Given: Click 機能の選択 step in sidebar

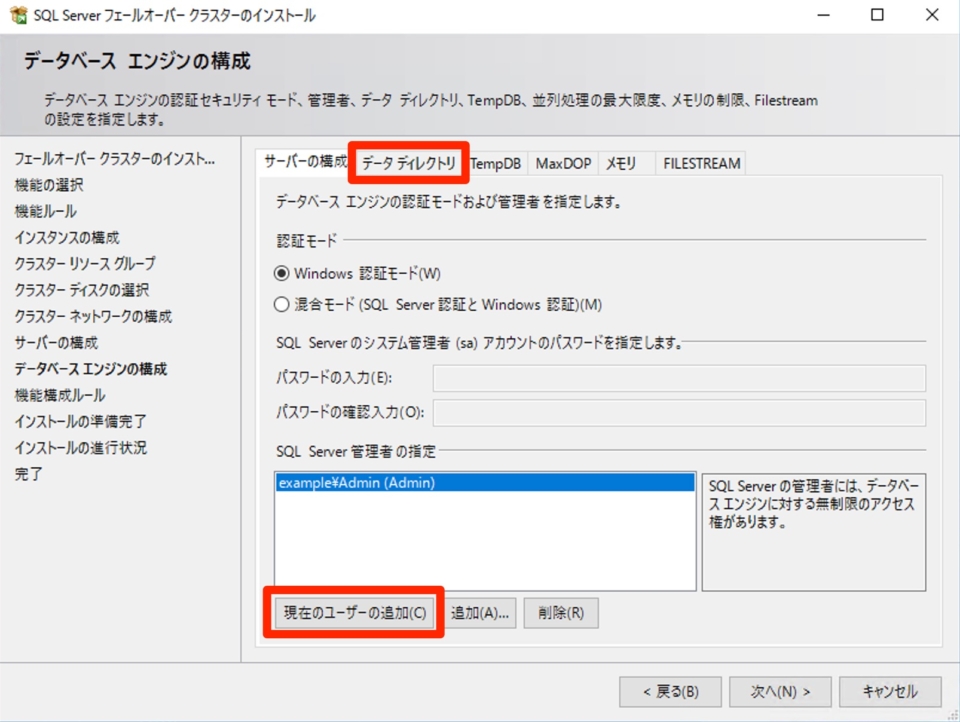Looking at the screenshot, I should pyautogui.click(x=49, y=185).
